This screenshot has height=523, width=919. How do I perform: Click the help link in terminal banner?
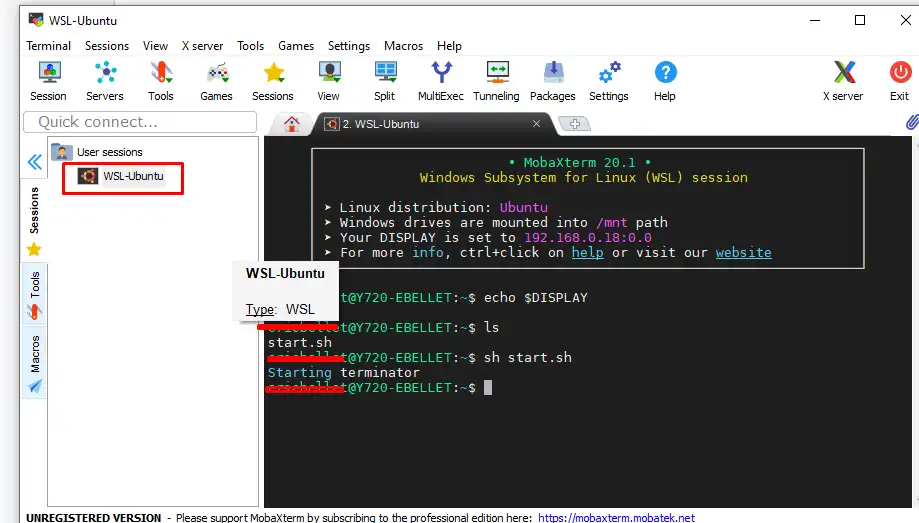[x=587, y=253]
